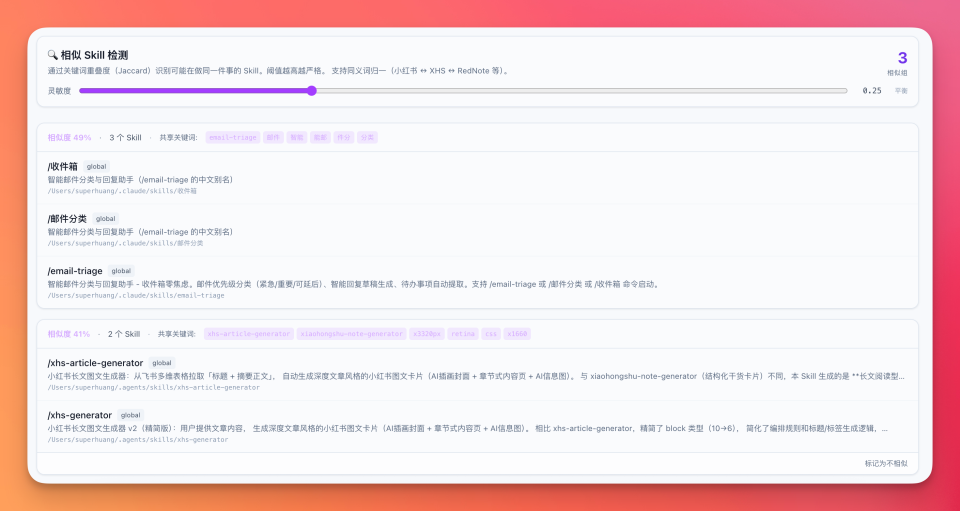
Task: Click the 3 个 Skill count text
Action: tap(126, 138)
